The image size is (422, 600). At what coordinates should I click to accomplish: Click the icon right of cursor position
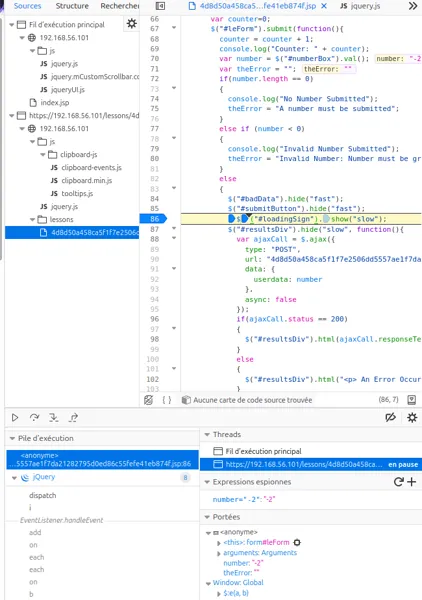click(x=412, y=400)
